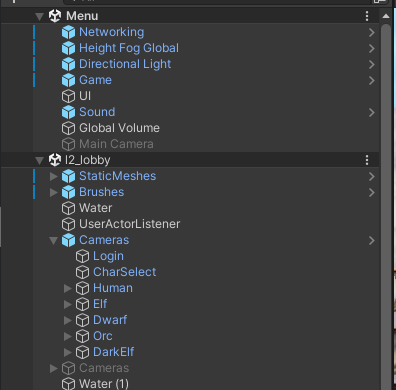396x390 pixels.
Task: Open the l2_lobby scene options kebab menu
Action: [367, 160]
